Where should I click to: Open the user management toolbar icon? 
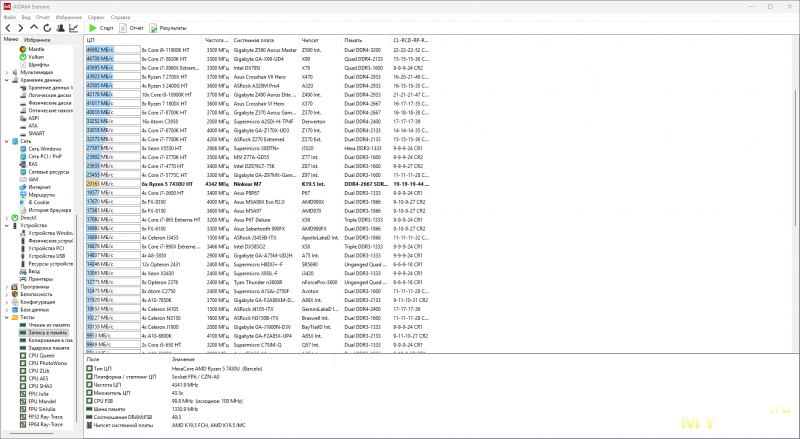[x=60, y=28]
